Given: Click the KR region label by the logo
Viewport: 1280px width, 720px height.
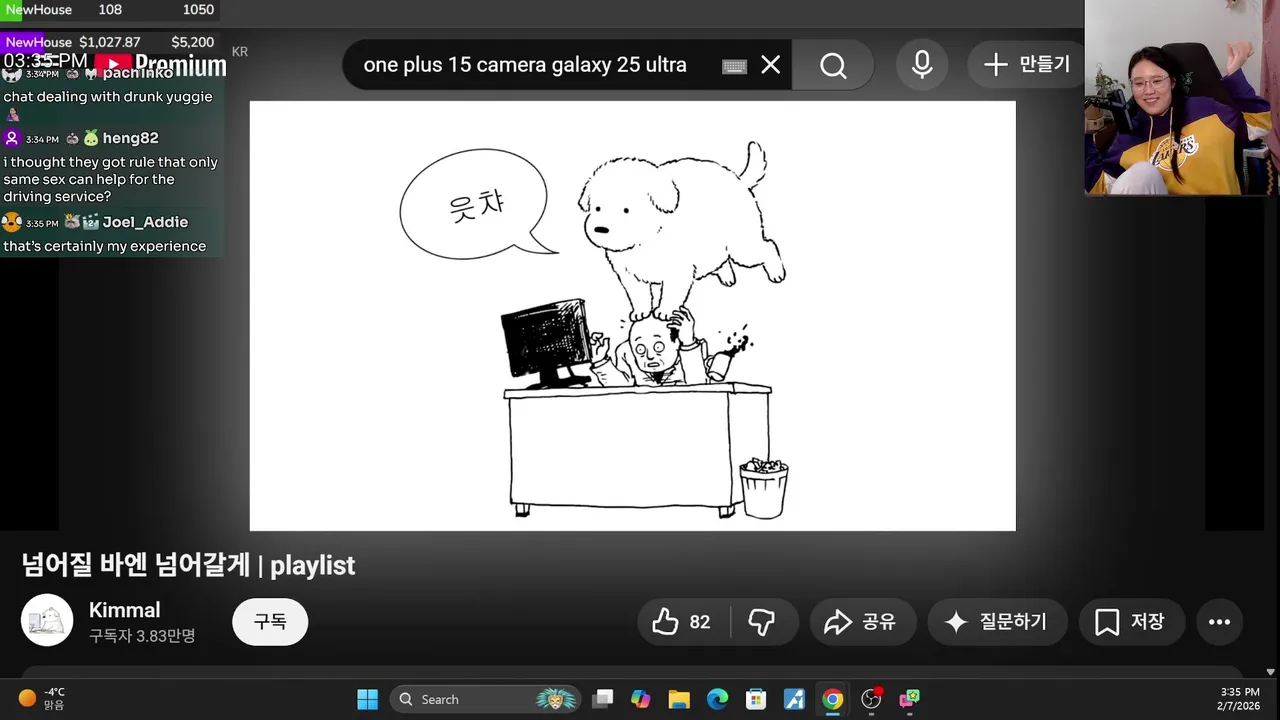Looking at the screenshot, I should [239, 52].
